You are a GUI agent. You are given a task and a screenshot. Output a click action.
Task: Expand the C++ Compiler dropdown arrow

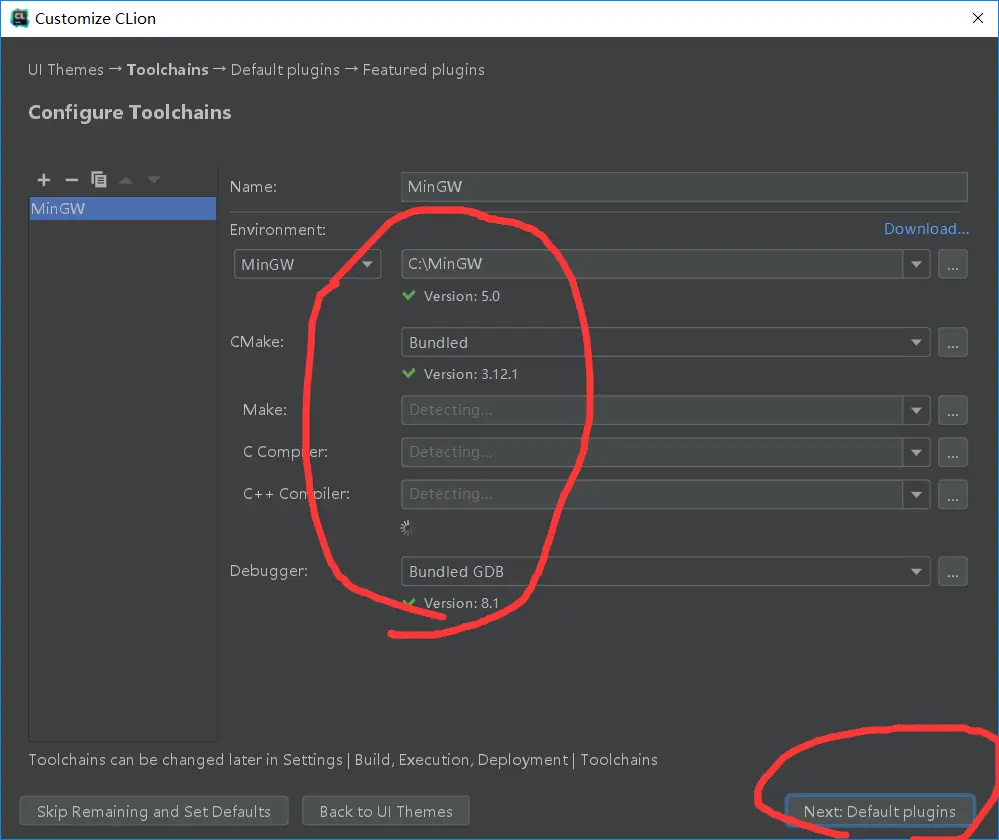[x=916, y=494]
